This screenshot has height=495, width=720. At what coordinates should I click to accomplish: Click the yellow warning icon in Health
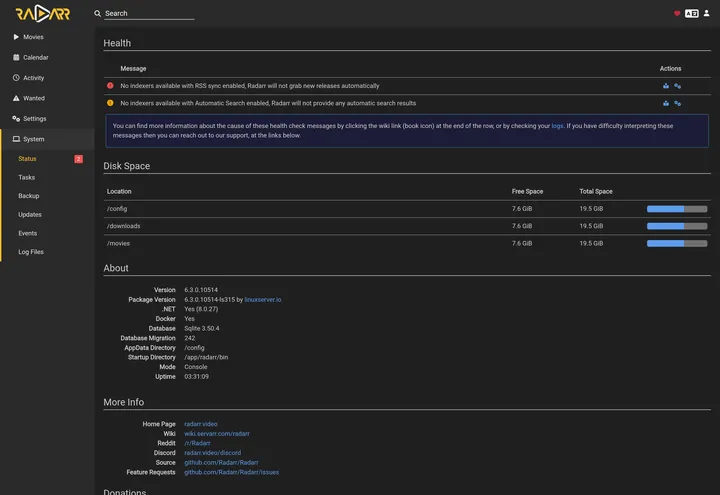(x=110, y=103)
